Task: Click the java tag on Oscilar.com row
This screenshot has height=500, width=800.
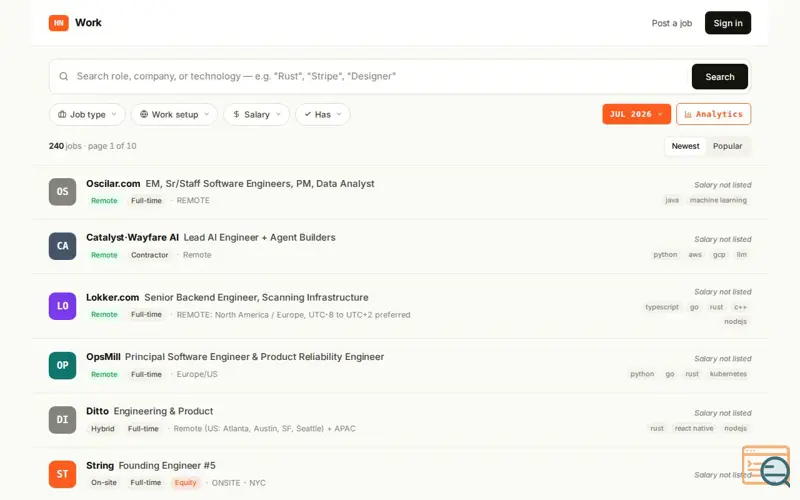Action: click(672, 201)
